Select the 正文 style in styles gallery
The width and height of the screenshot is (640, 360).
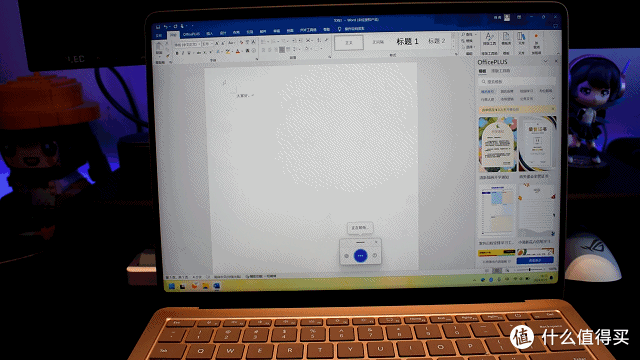349,42
